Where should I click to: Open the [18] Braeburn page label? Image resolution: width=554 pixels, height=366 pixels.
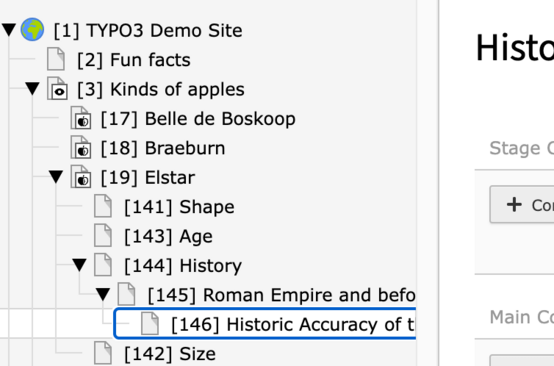coord(163,148)
